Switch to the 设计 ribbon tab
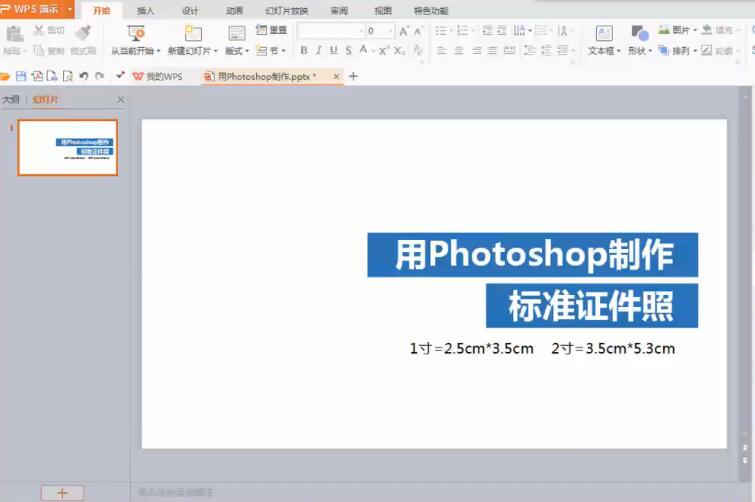 (190, 10)
